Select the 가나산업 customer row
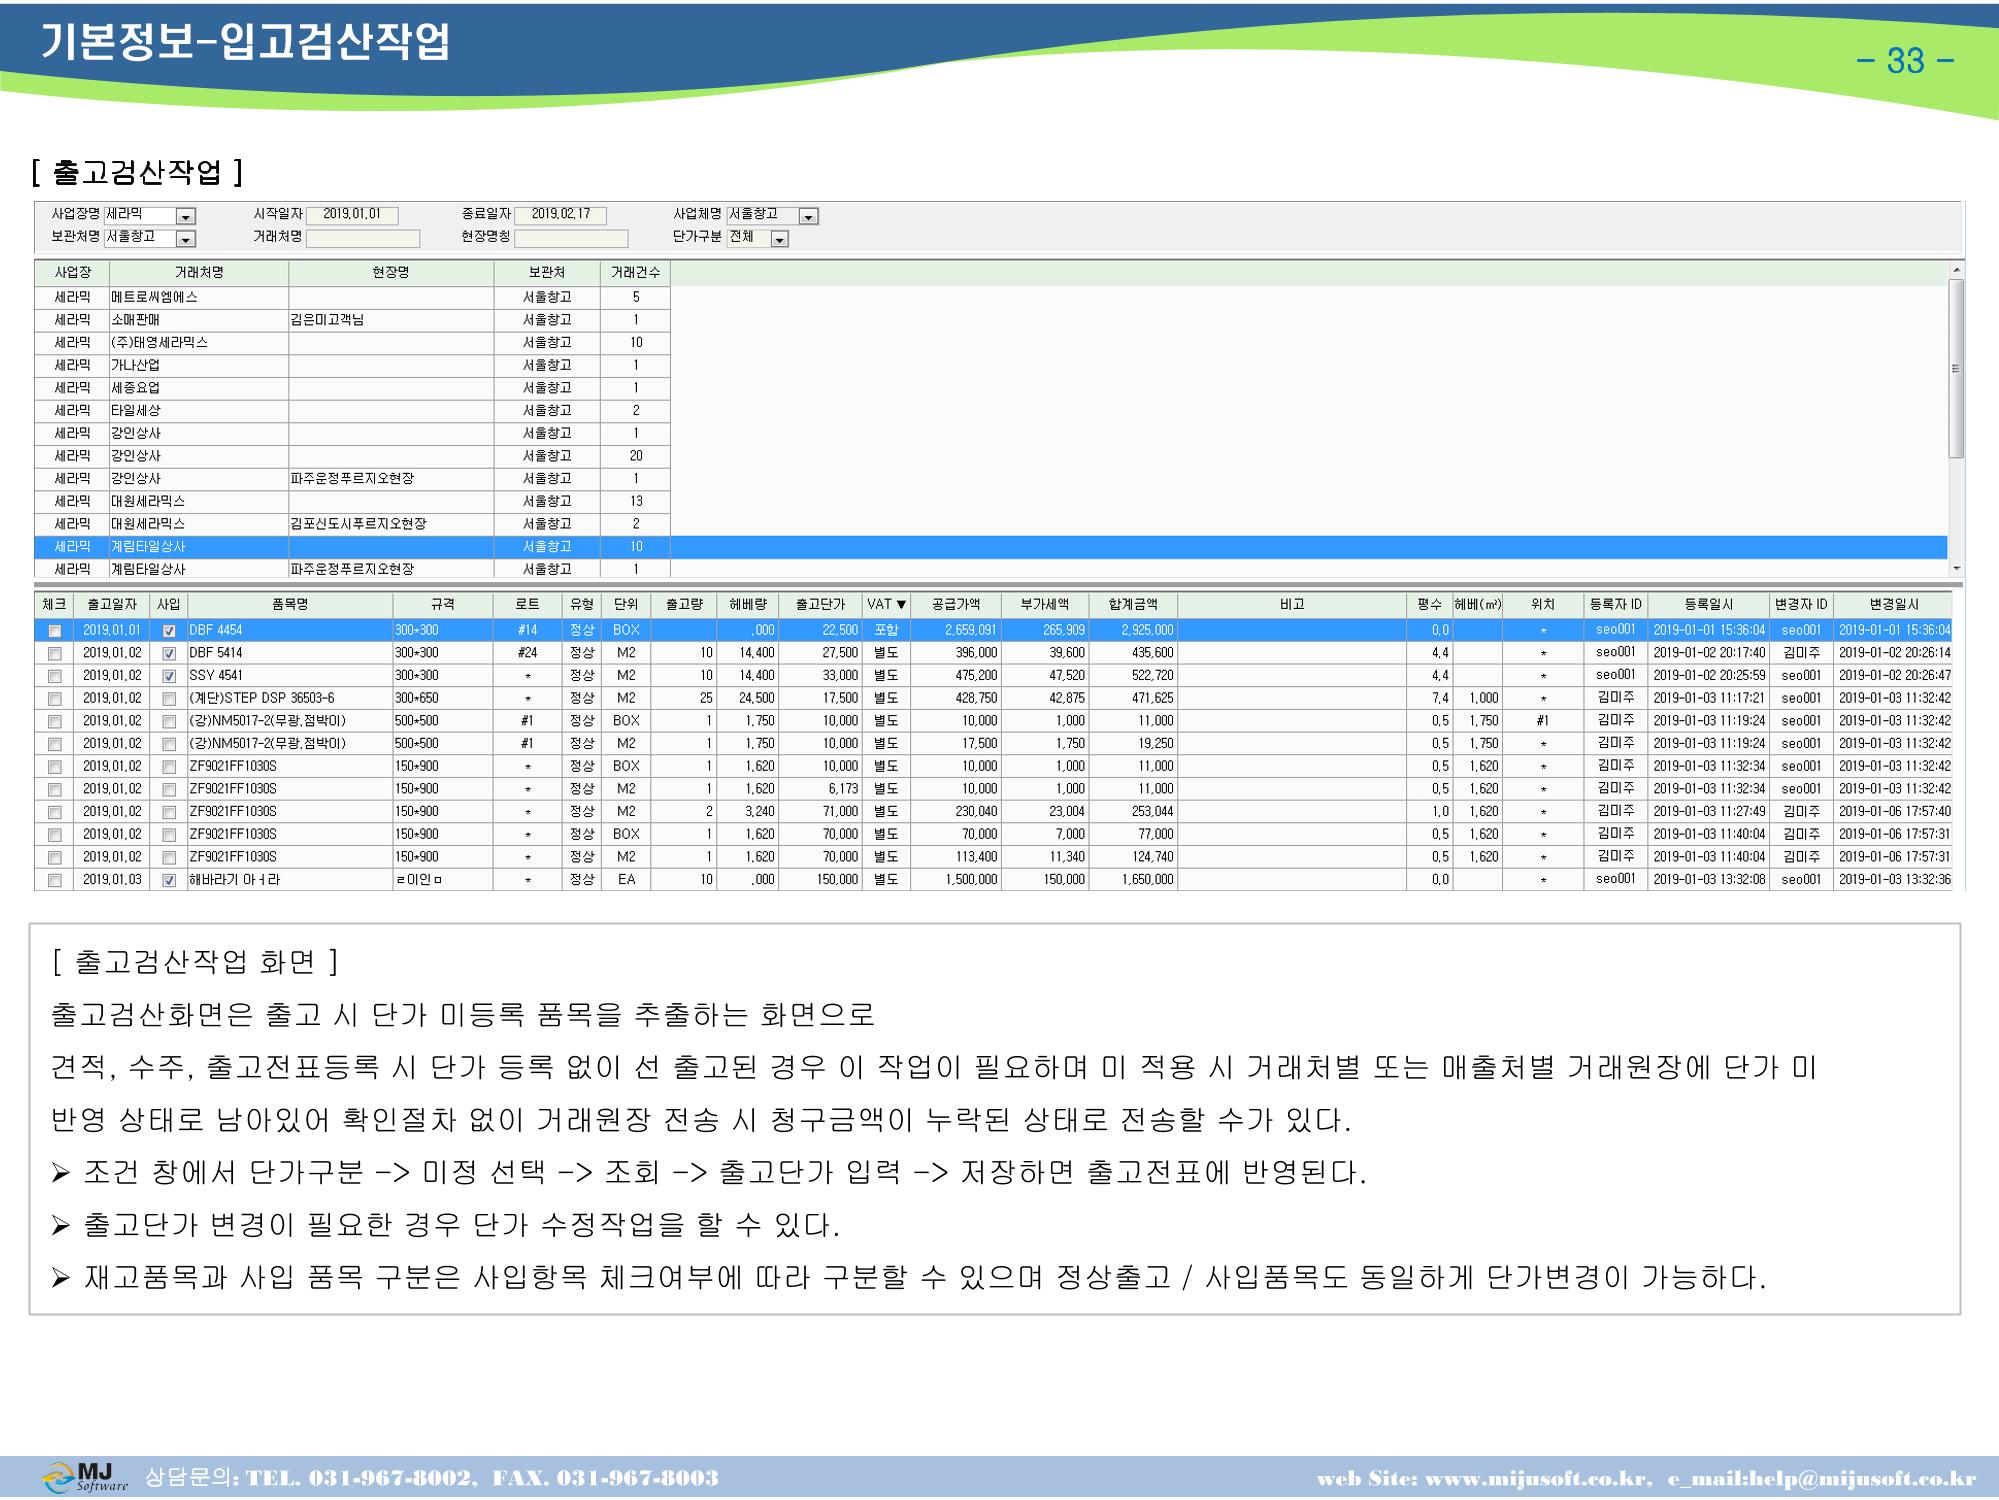This screenshot has height=1500, width=1999. click(352, 365)
